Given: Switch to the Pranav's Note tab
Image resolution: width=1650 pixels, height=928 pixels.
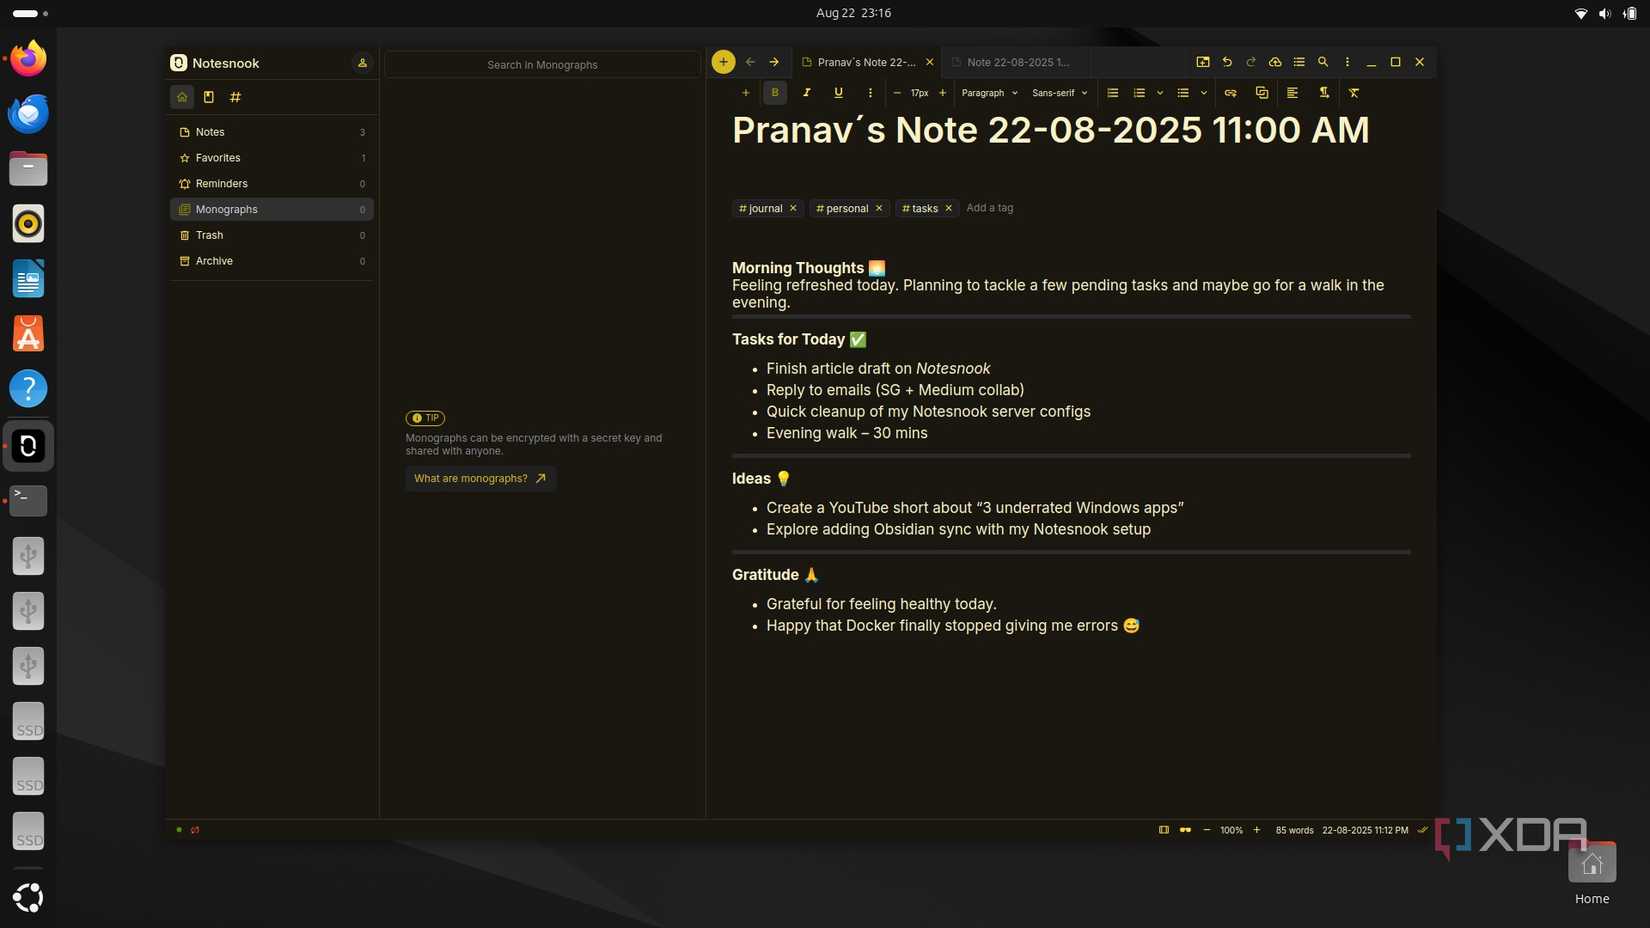Looking at the screenshot, I should tap(865, 62).
